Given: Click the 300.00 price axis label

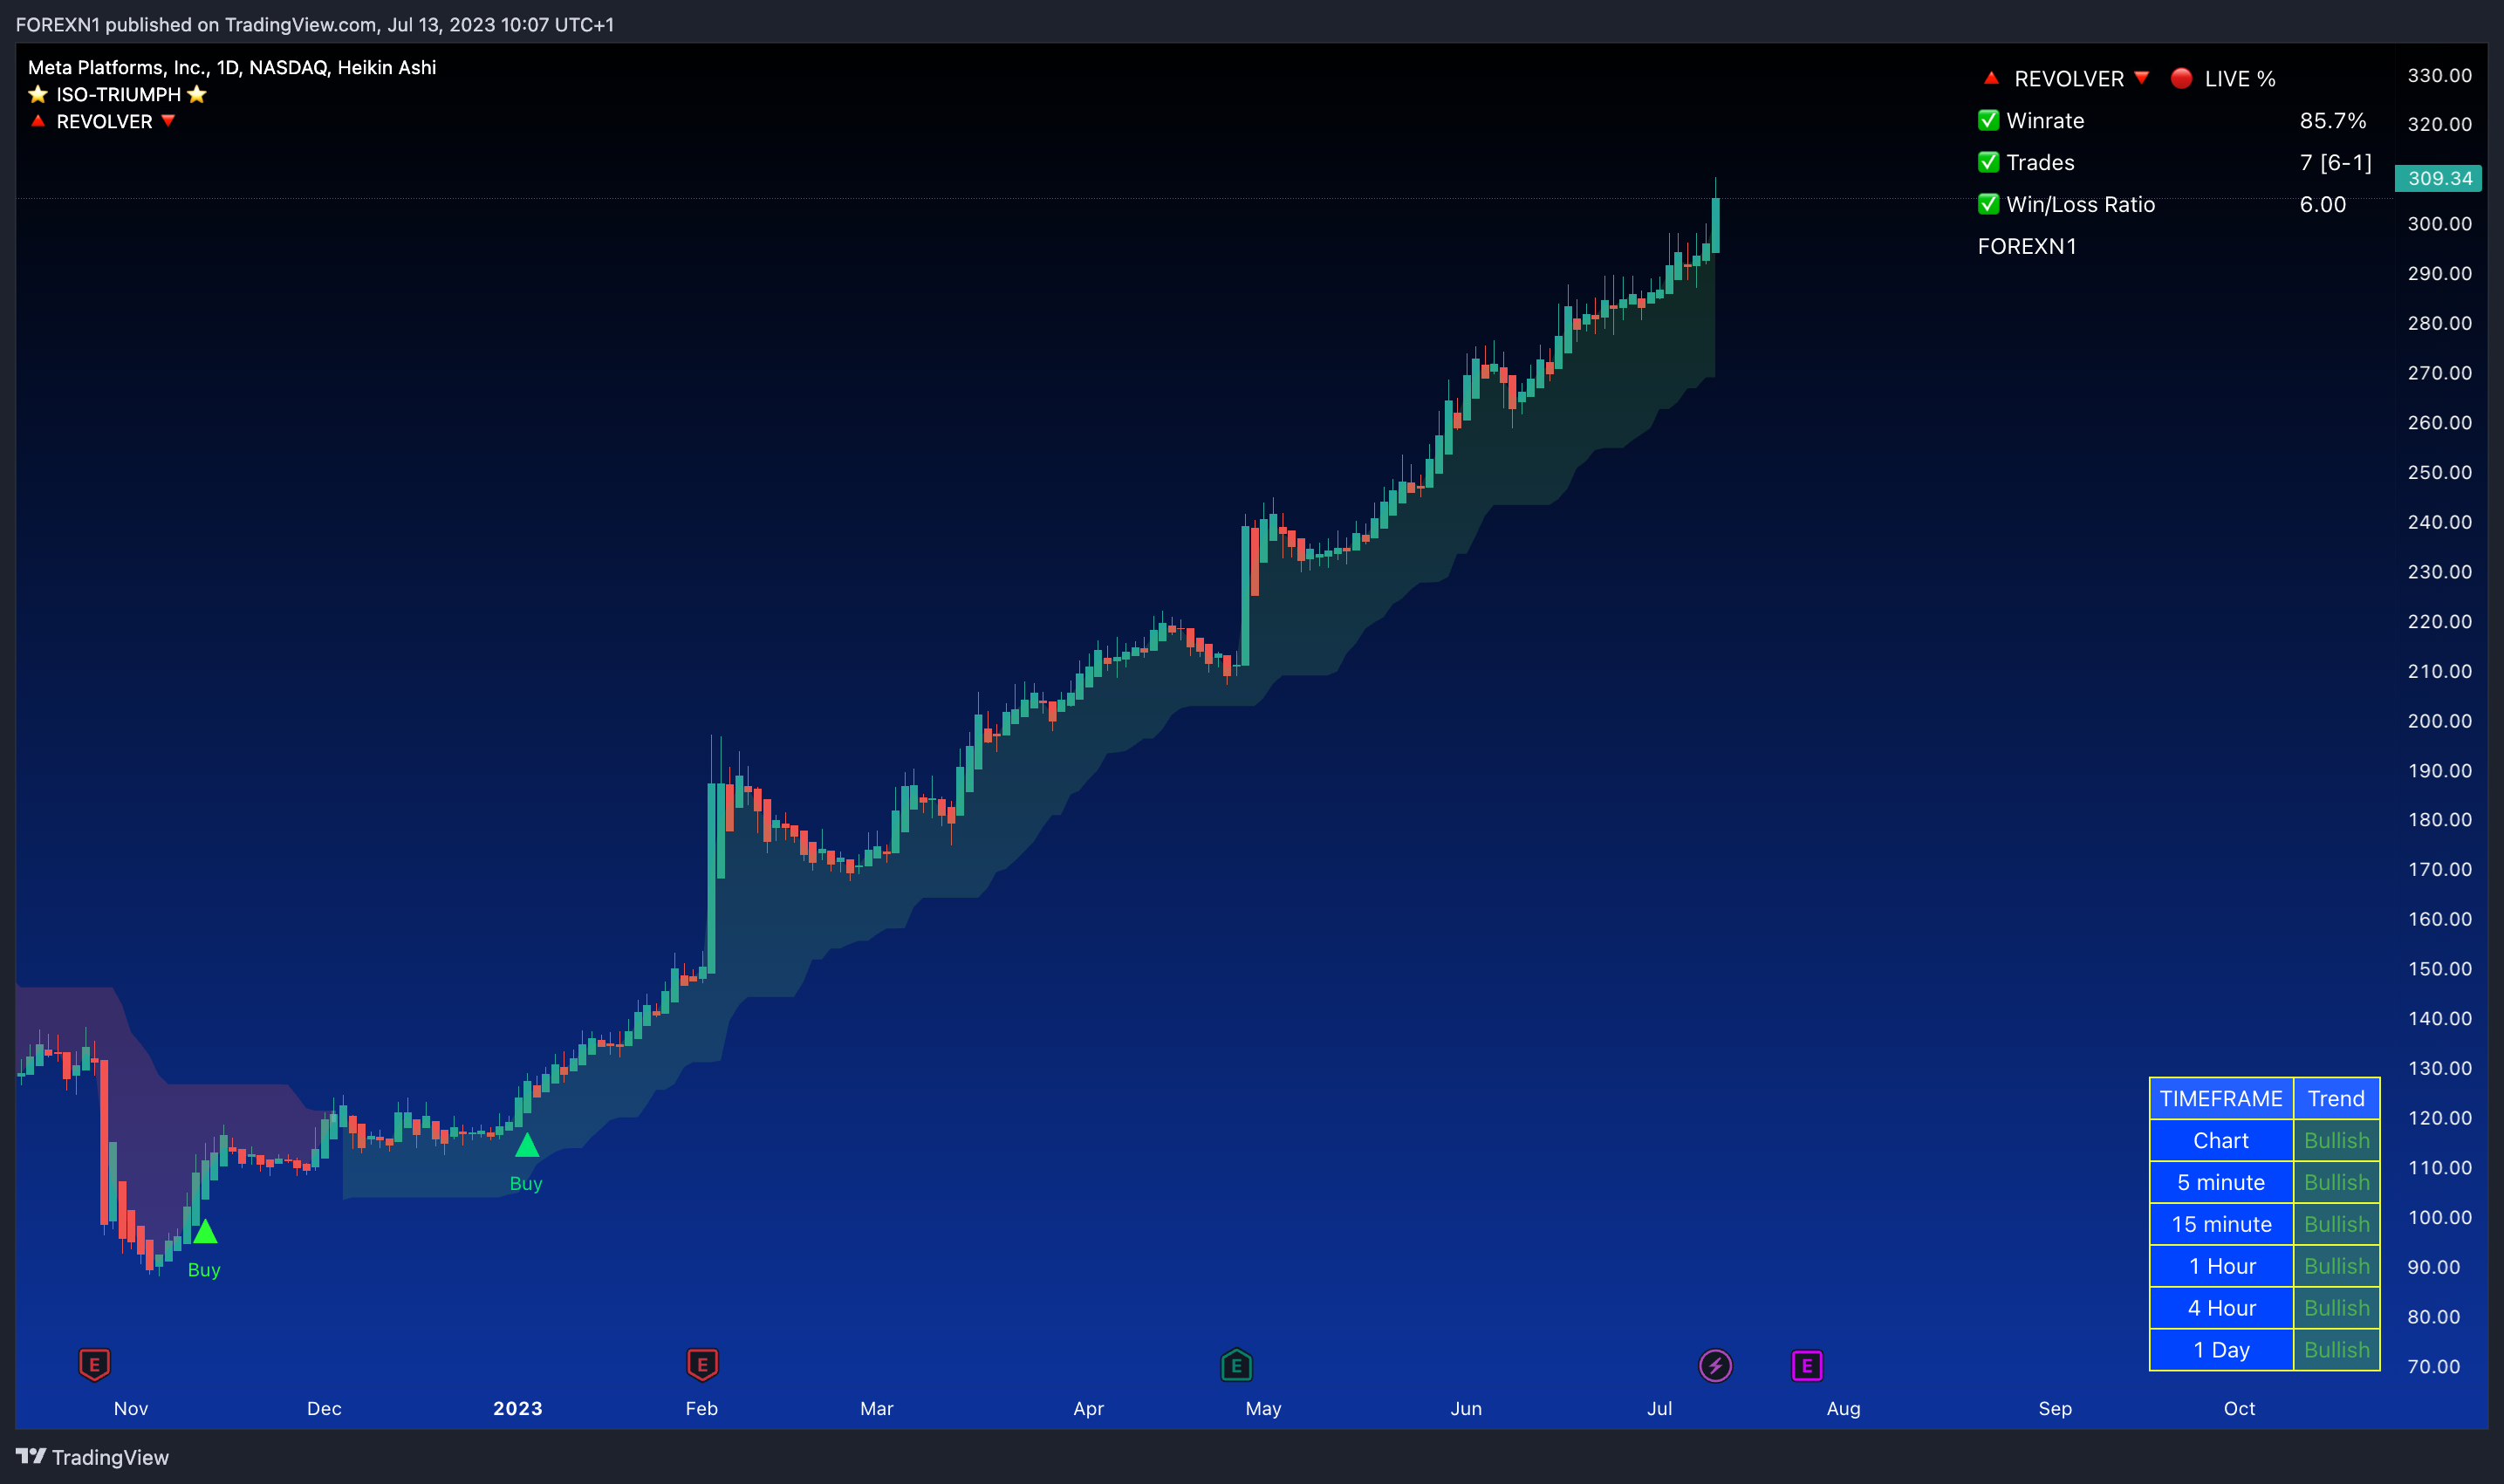Looking at the screenshot, I should [2439, 224].
